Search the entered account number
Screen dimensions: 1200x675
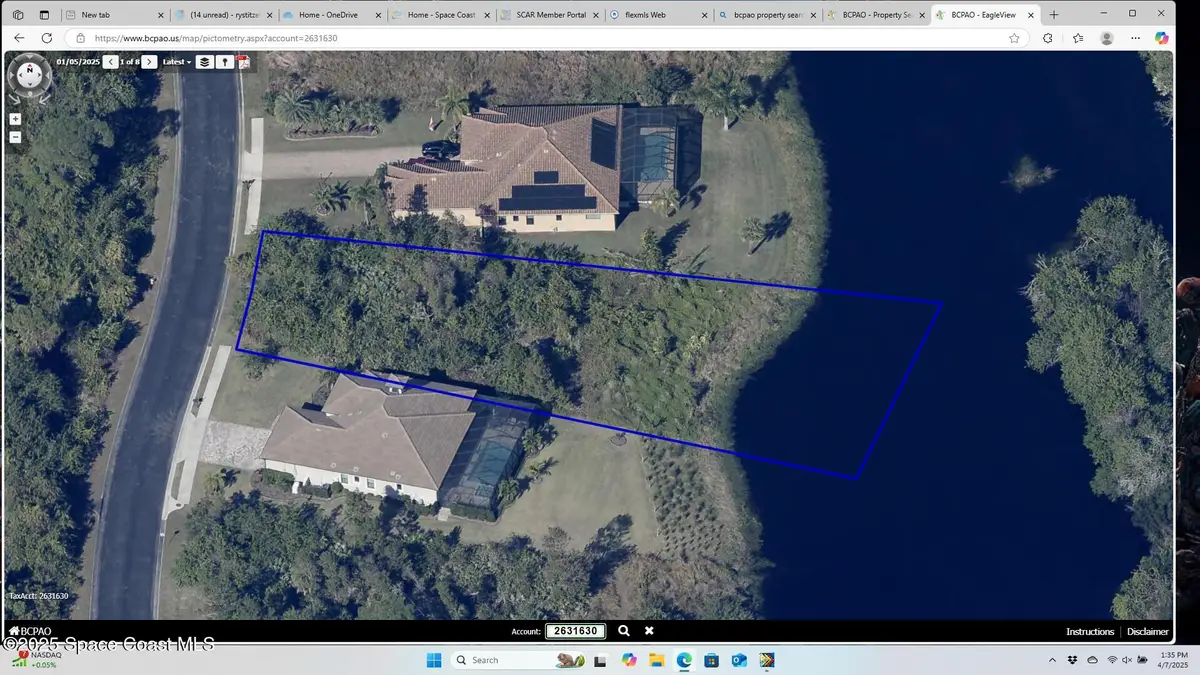[624, 631]
